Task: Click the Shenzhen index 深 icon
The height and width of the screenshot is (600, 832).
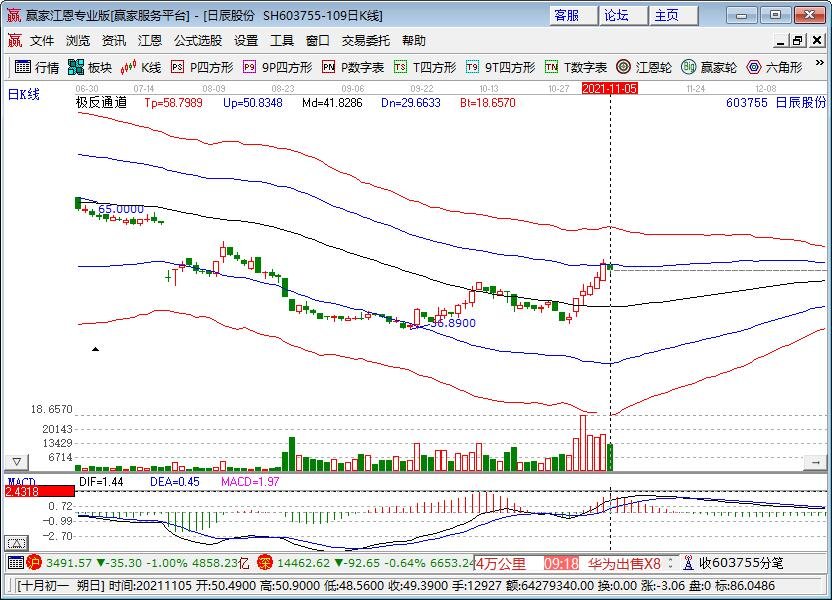Action: 265,562
